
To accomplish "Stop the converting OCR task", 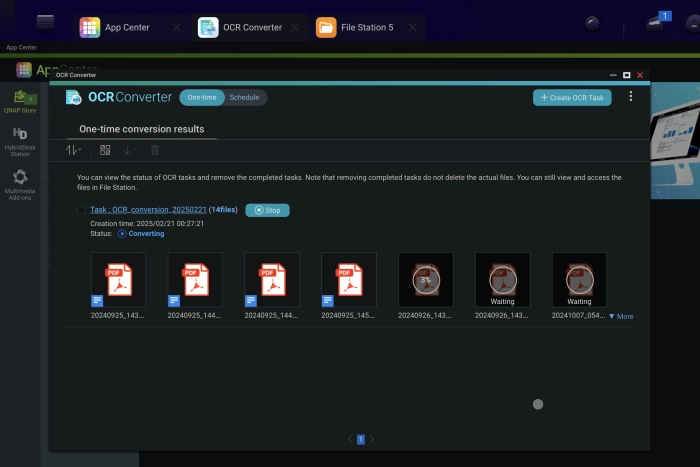I will pyautogui.click(x=267, y=210).
